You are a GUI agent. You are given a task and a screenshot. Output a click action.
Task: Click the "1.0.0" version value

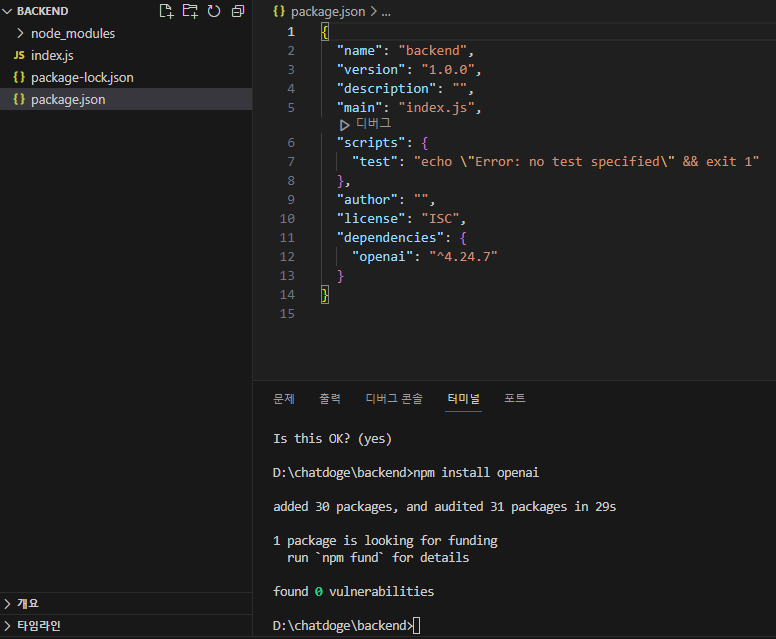coord(448,69)
